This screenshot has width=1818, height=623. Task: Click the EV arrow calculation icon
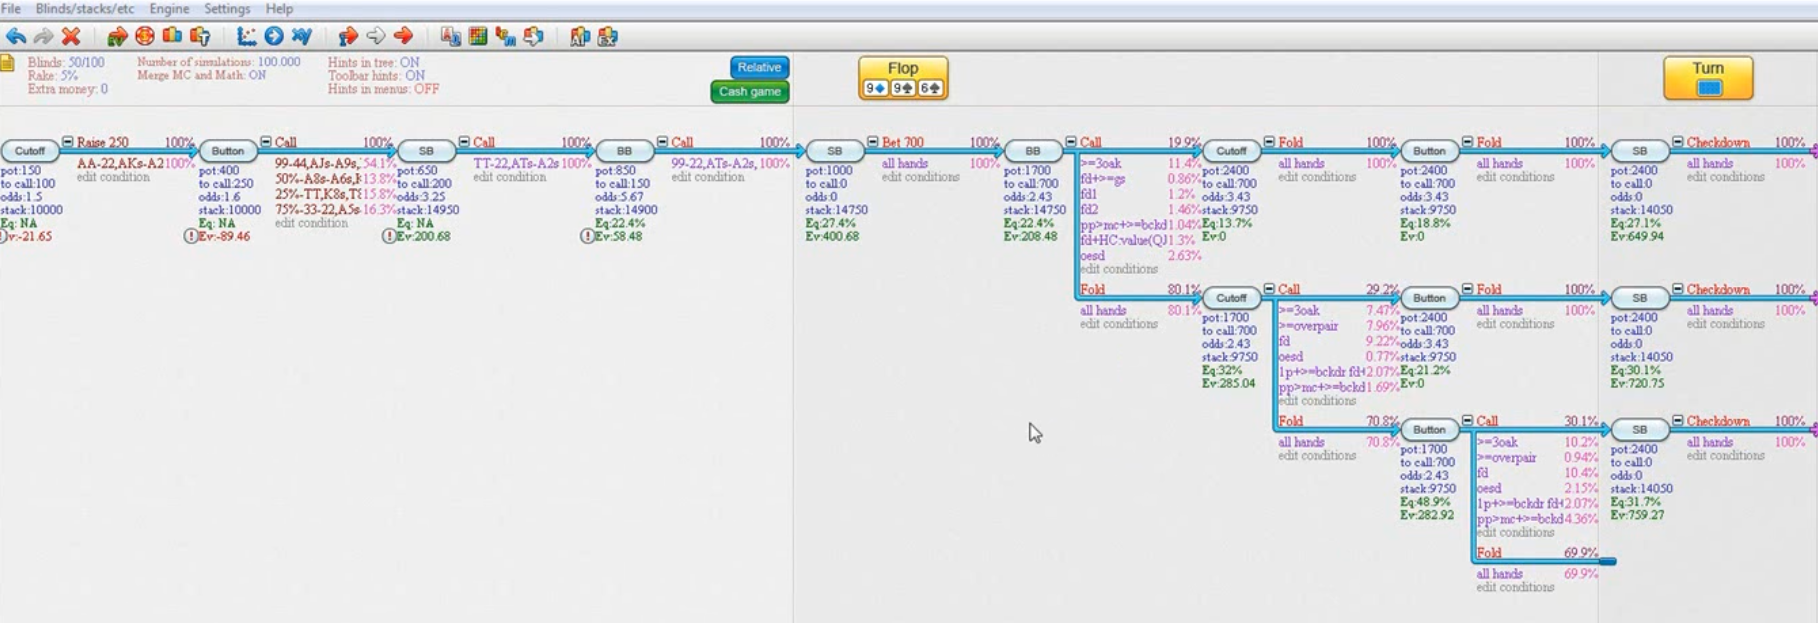coord(117,37)
